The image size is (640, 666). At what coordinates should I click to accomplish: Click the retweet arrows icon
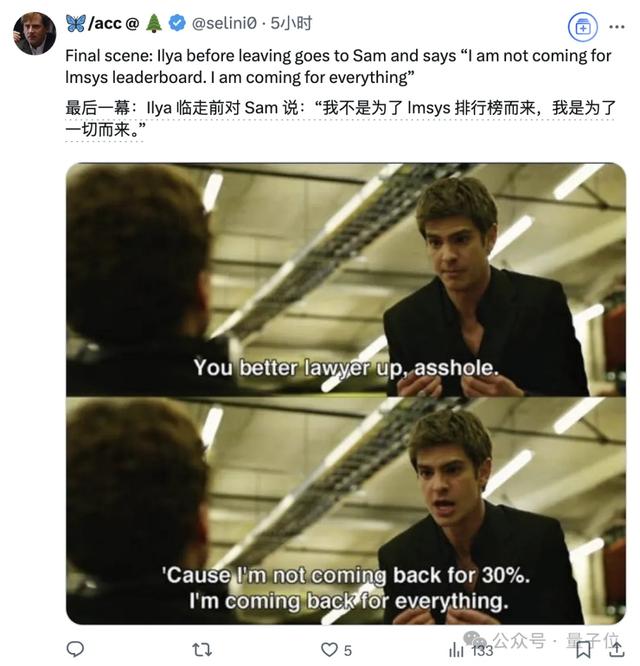coord(202,649)
